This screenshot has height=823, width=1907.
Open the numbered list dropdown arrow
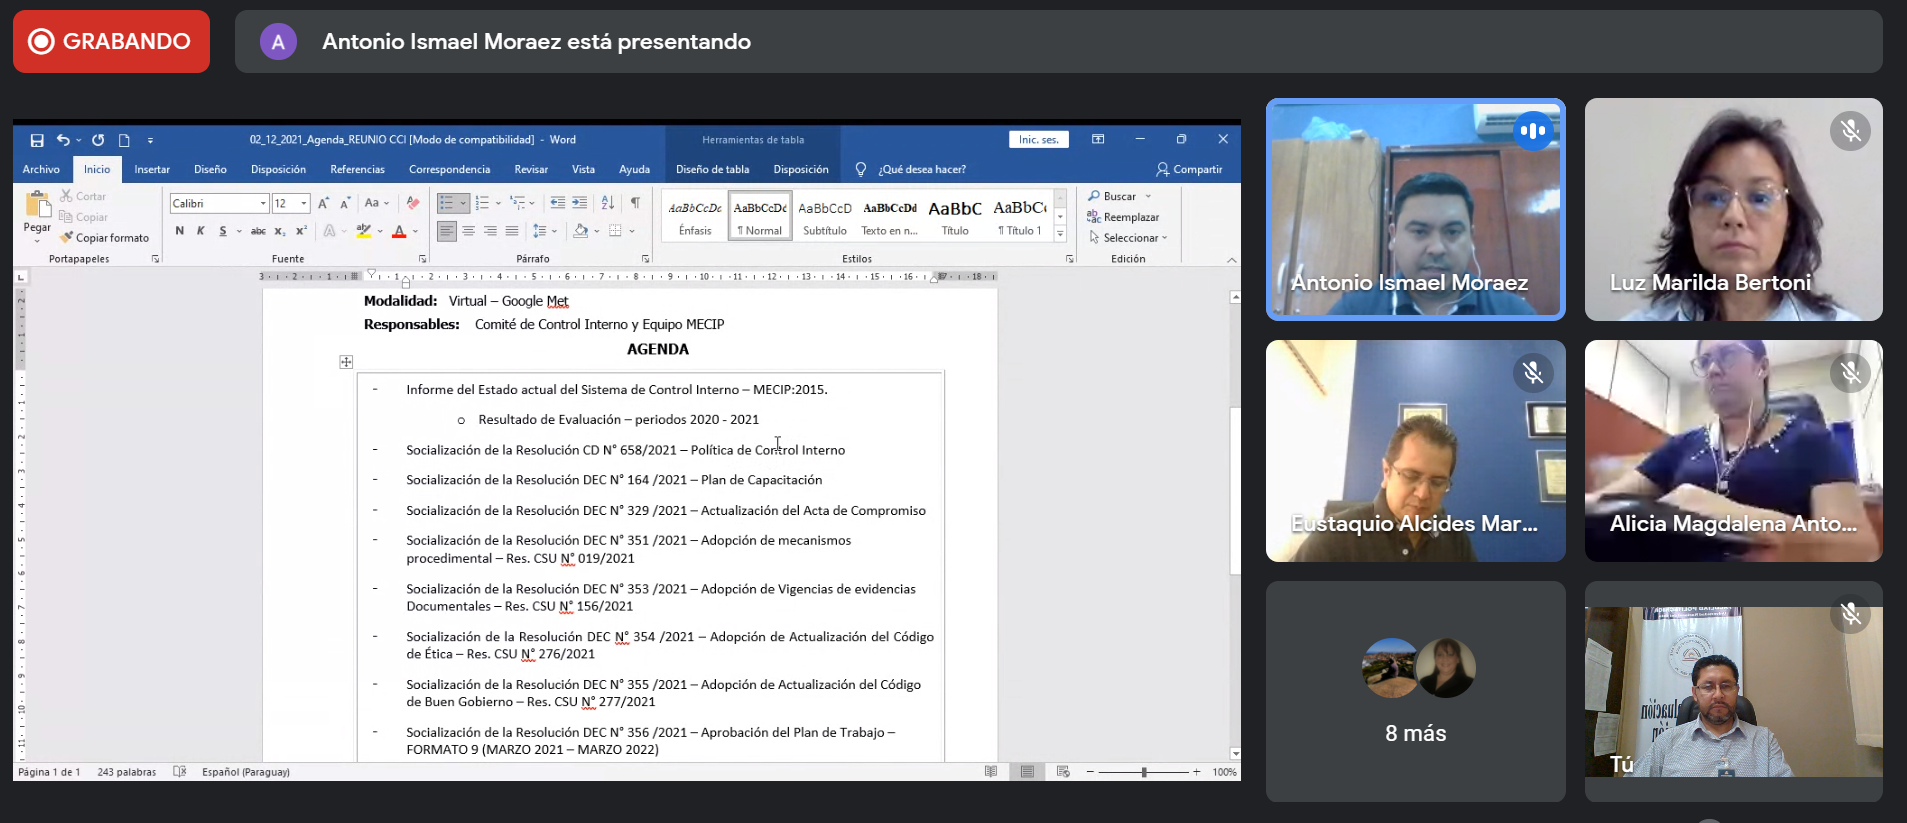point(498,203)
